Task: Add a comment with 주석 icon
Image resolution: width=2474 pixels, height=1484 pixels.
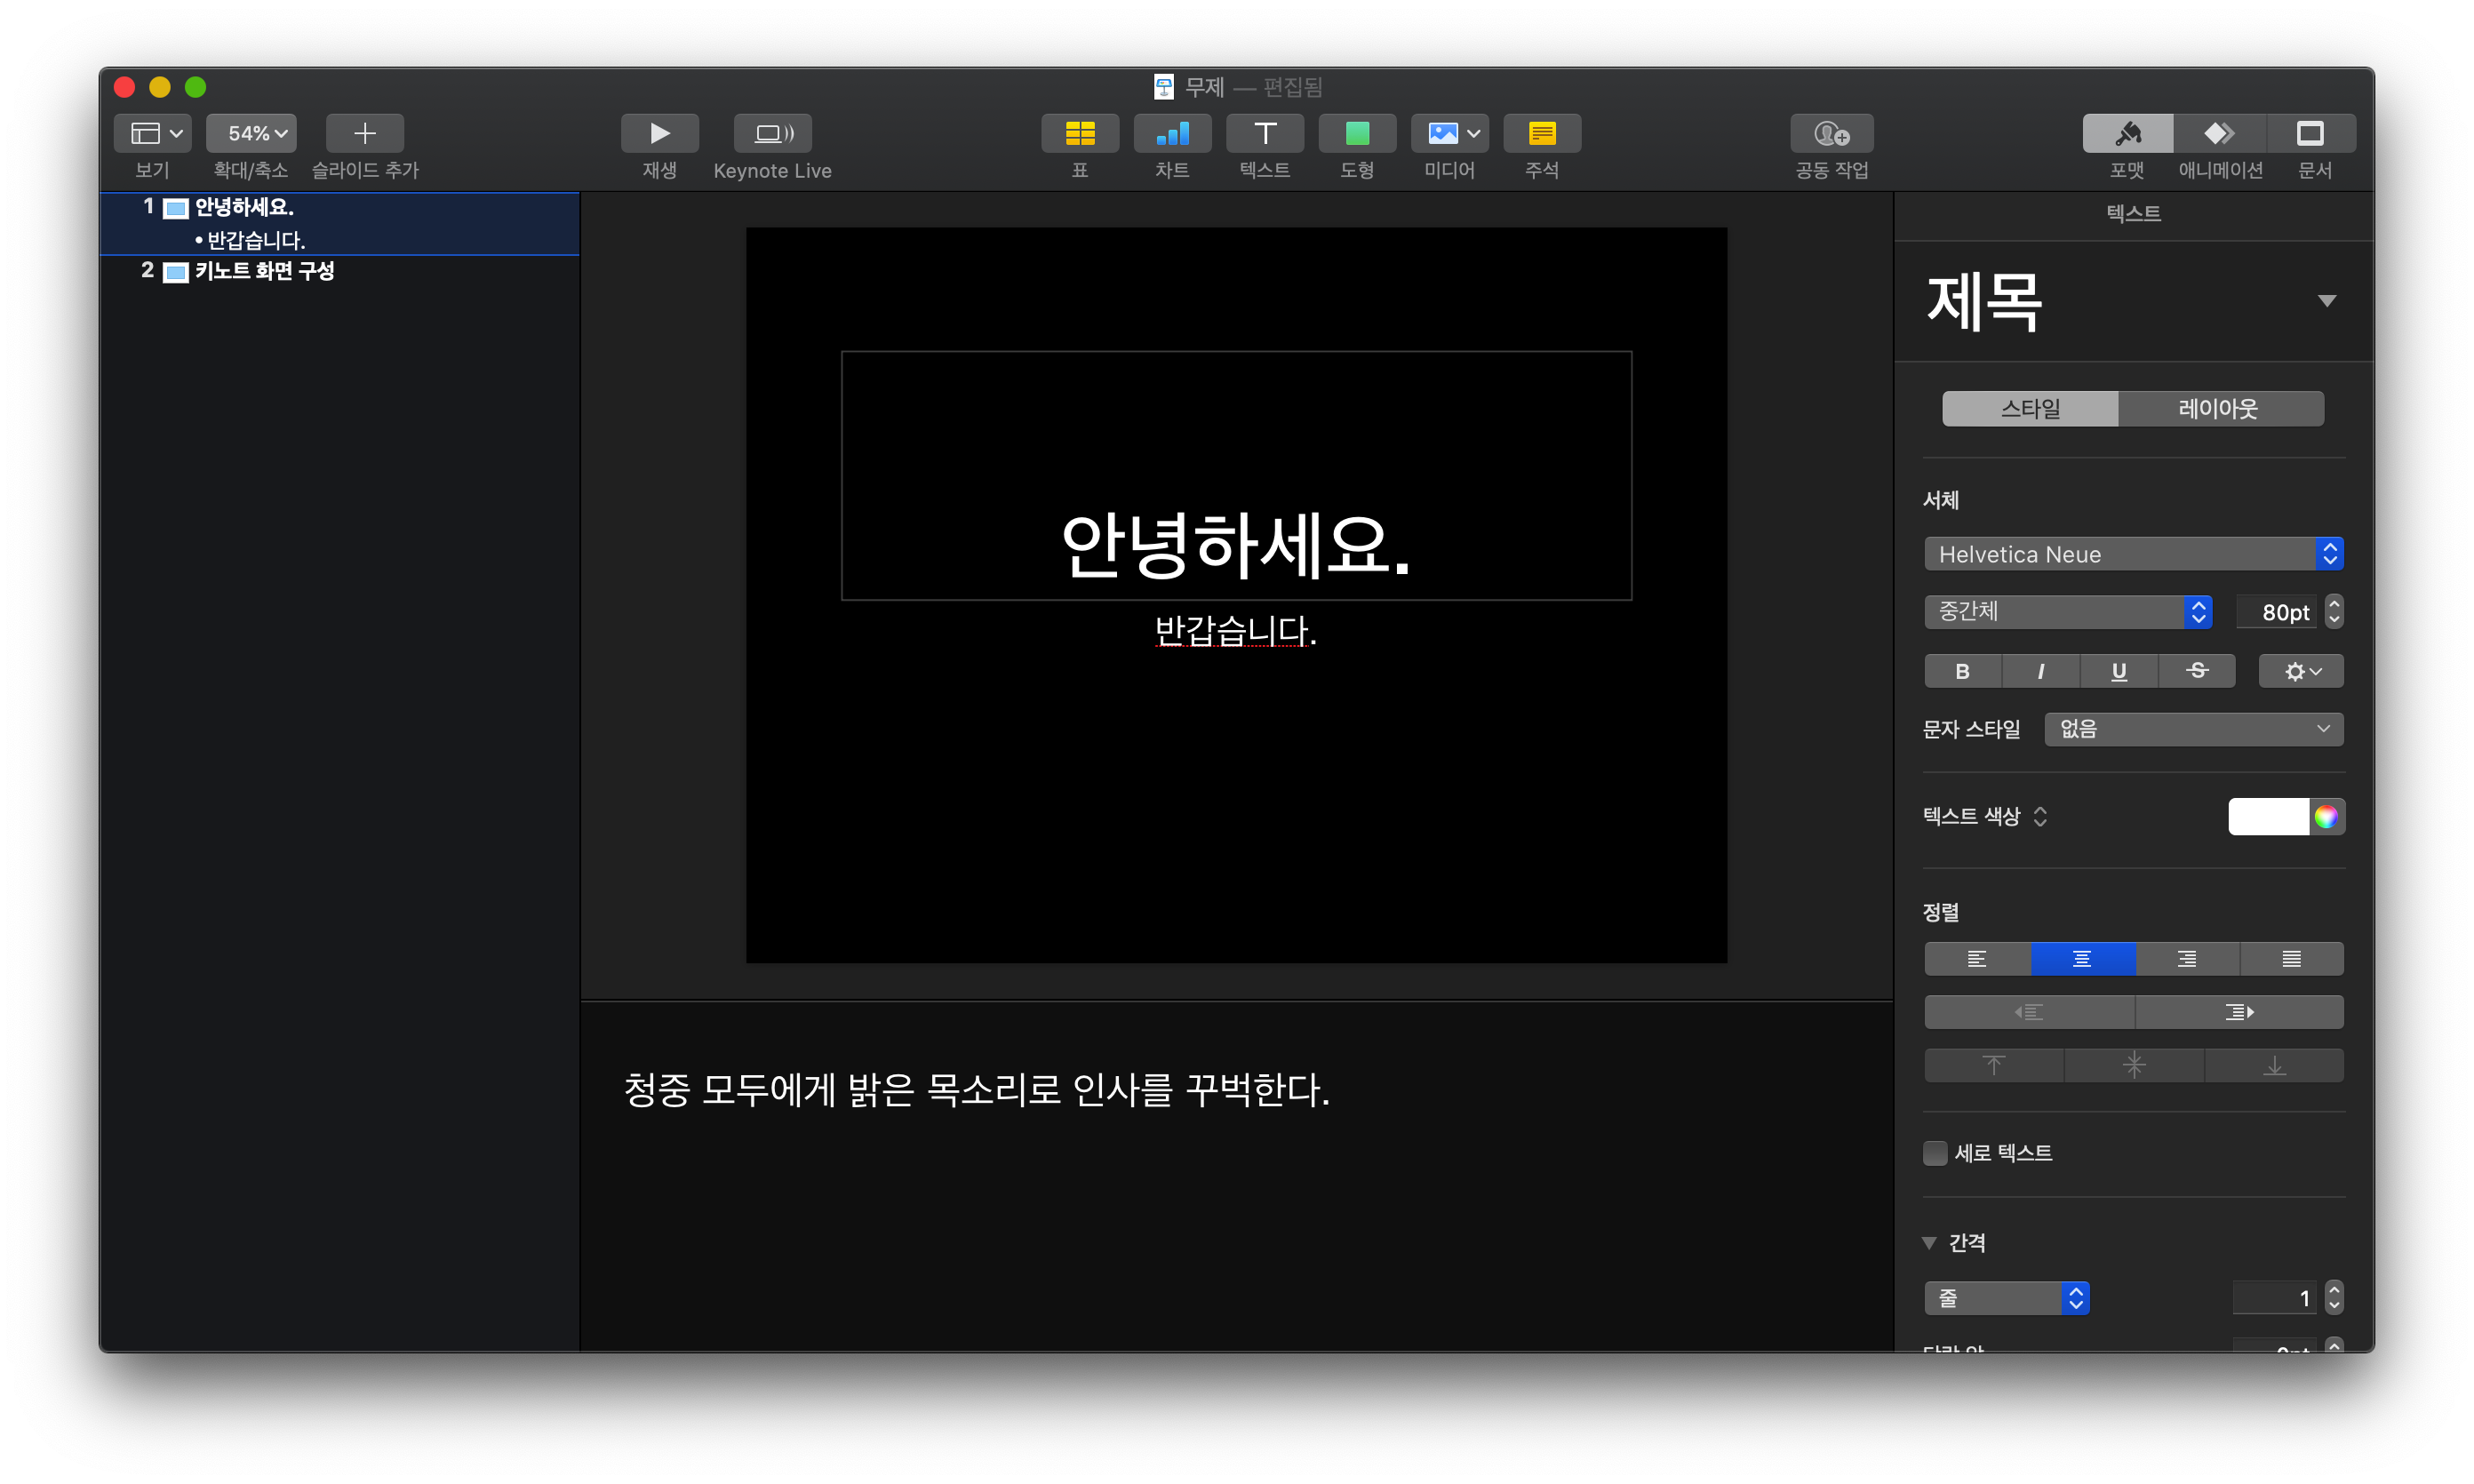Action: coord(1541,133)
